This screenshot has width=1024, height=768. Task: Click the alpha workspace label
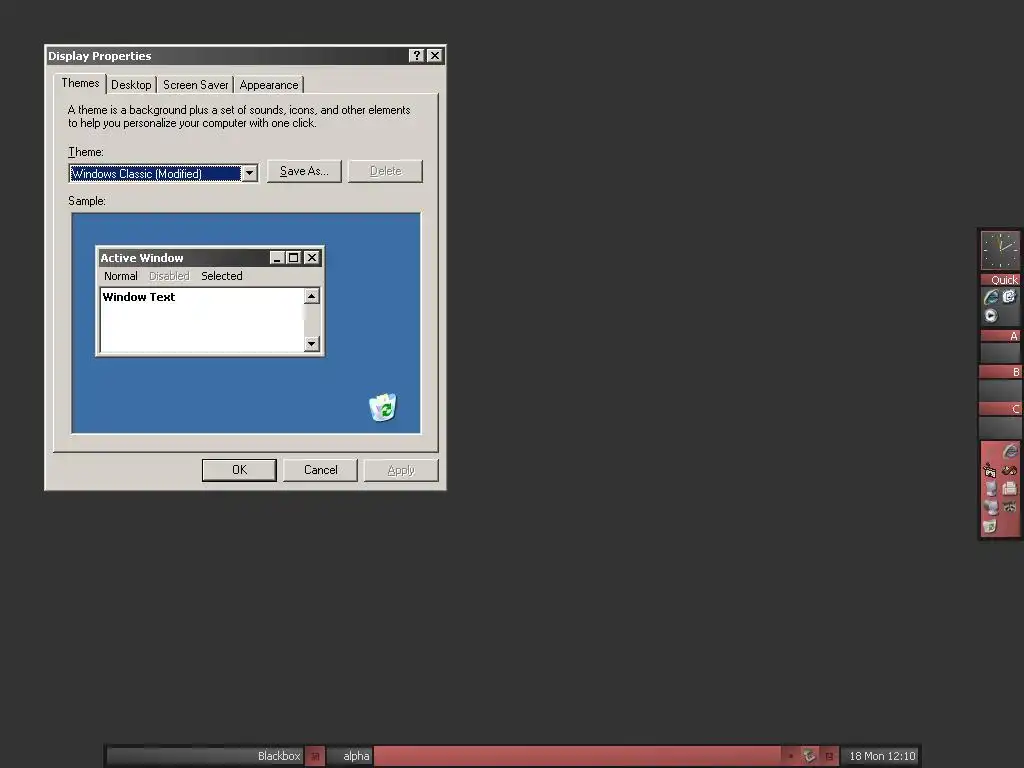pos(356,756)
